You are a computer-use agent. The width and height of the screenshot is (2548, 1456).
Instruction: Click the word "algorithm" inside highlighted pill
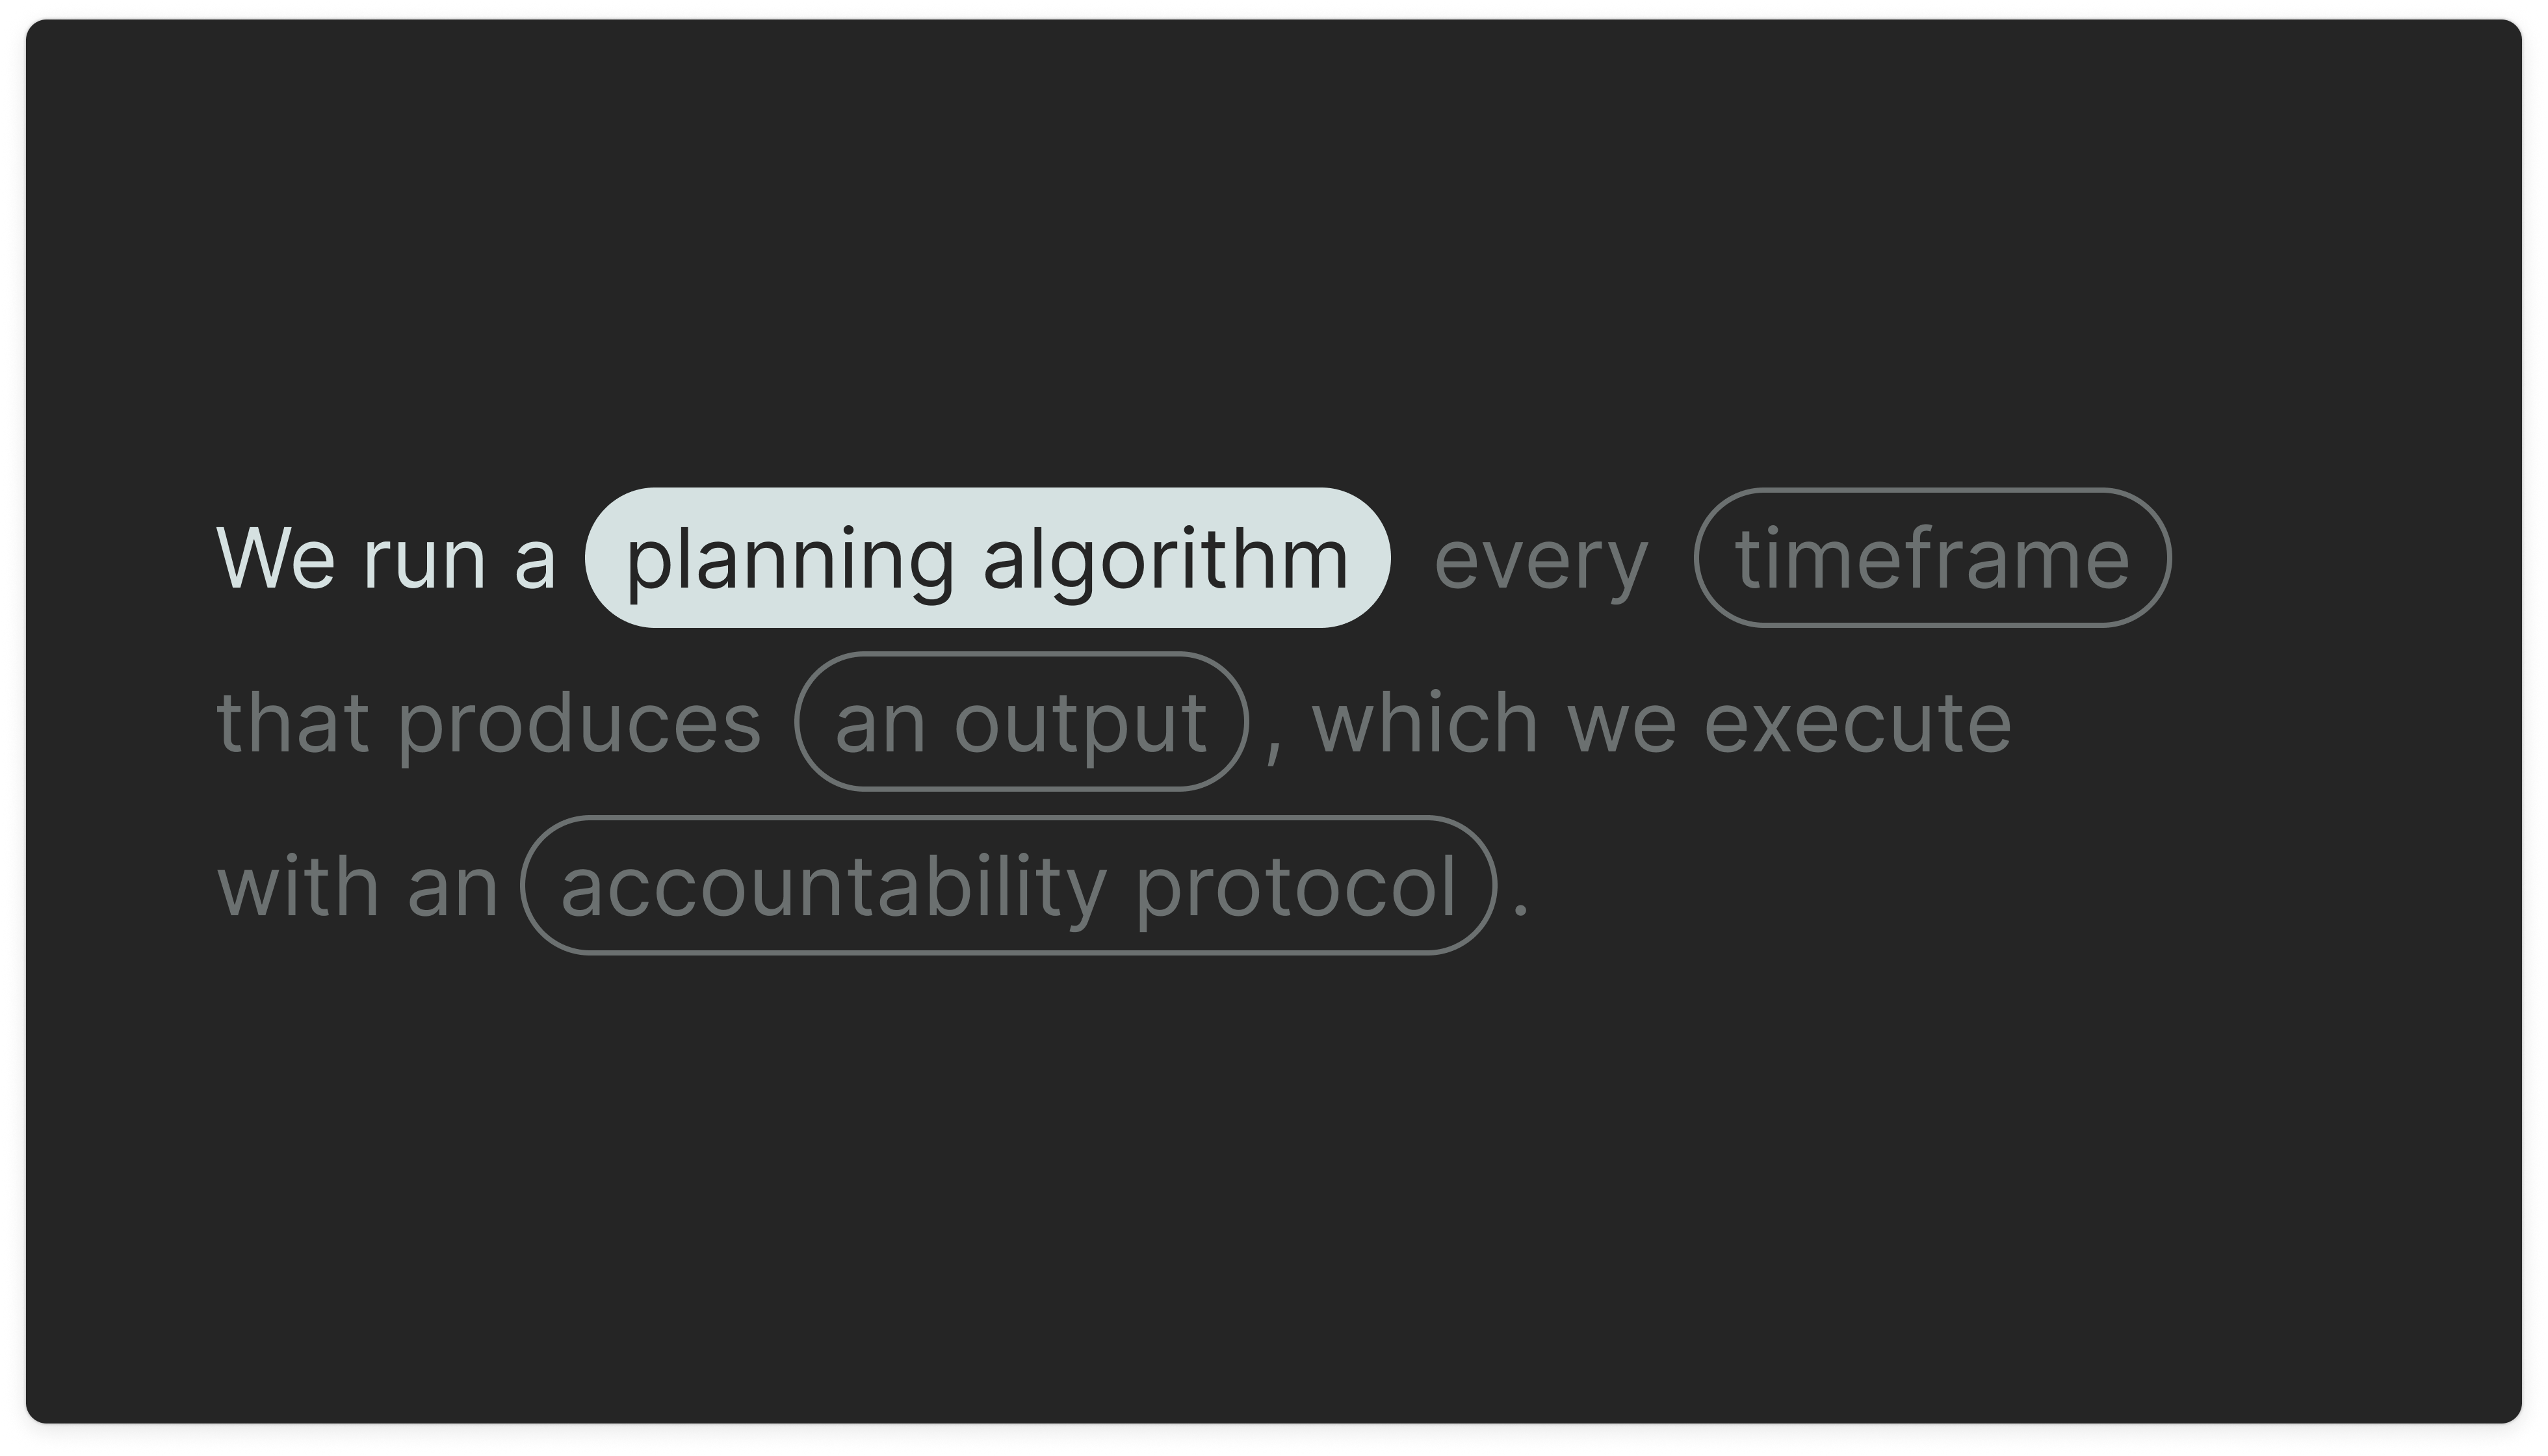tap(1166, 560)
